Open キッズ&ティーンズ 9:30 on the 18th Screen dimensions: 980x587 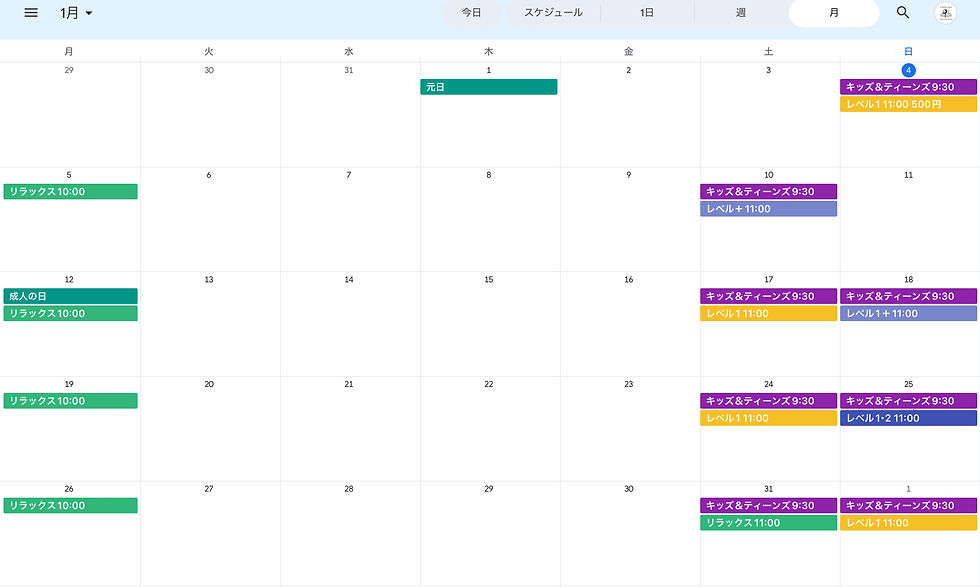908,296
